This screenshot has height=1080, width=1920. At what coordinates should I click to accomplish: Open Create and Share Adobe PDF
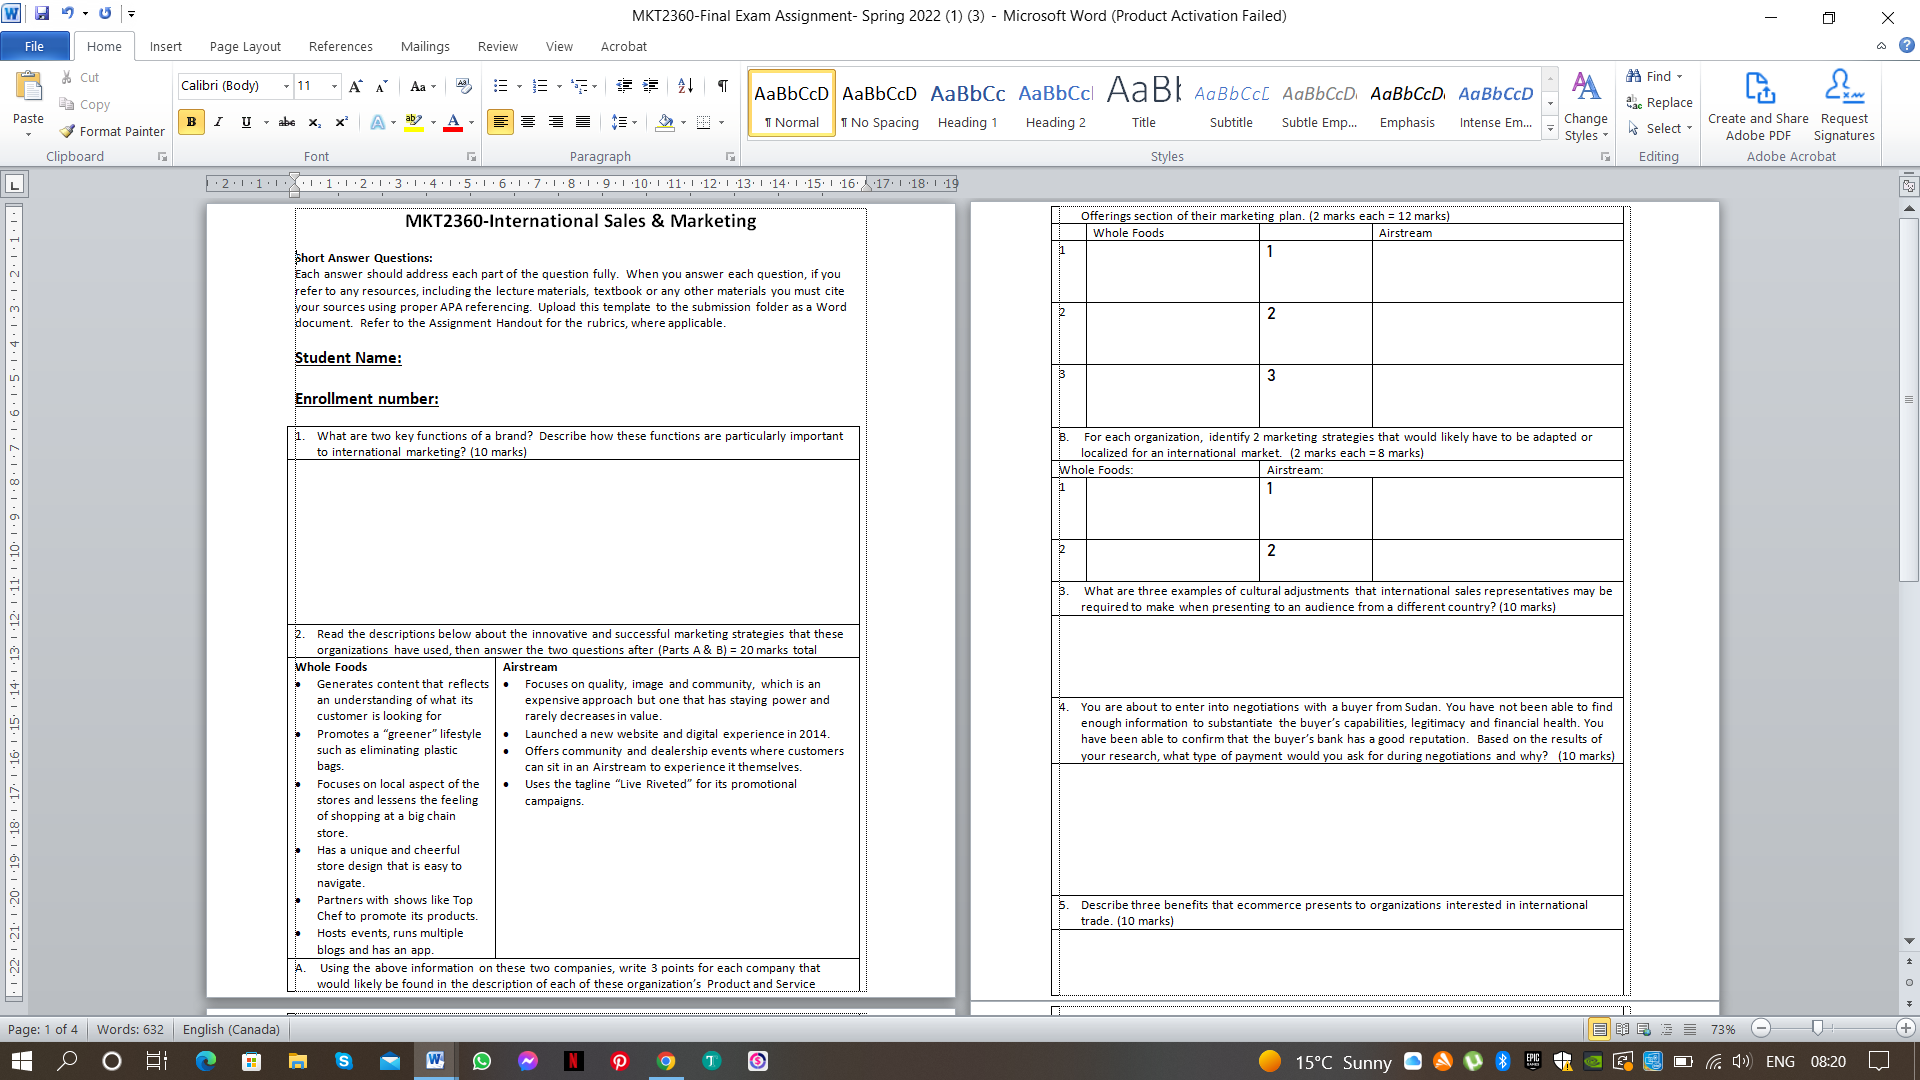[x=1758, y=105]
